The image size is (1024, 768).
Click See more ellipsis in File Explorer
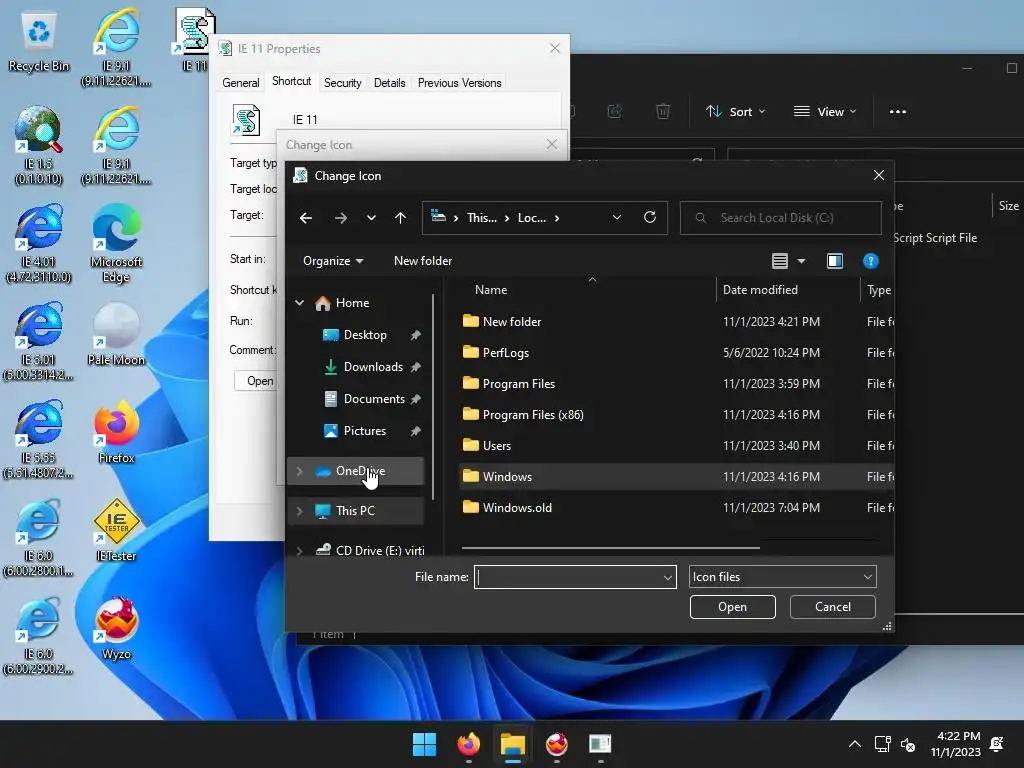click(x=897, y=112)
